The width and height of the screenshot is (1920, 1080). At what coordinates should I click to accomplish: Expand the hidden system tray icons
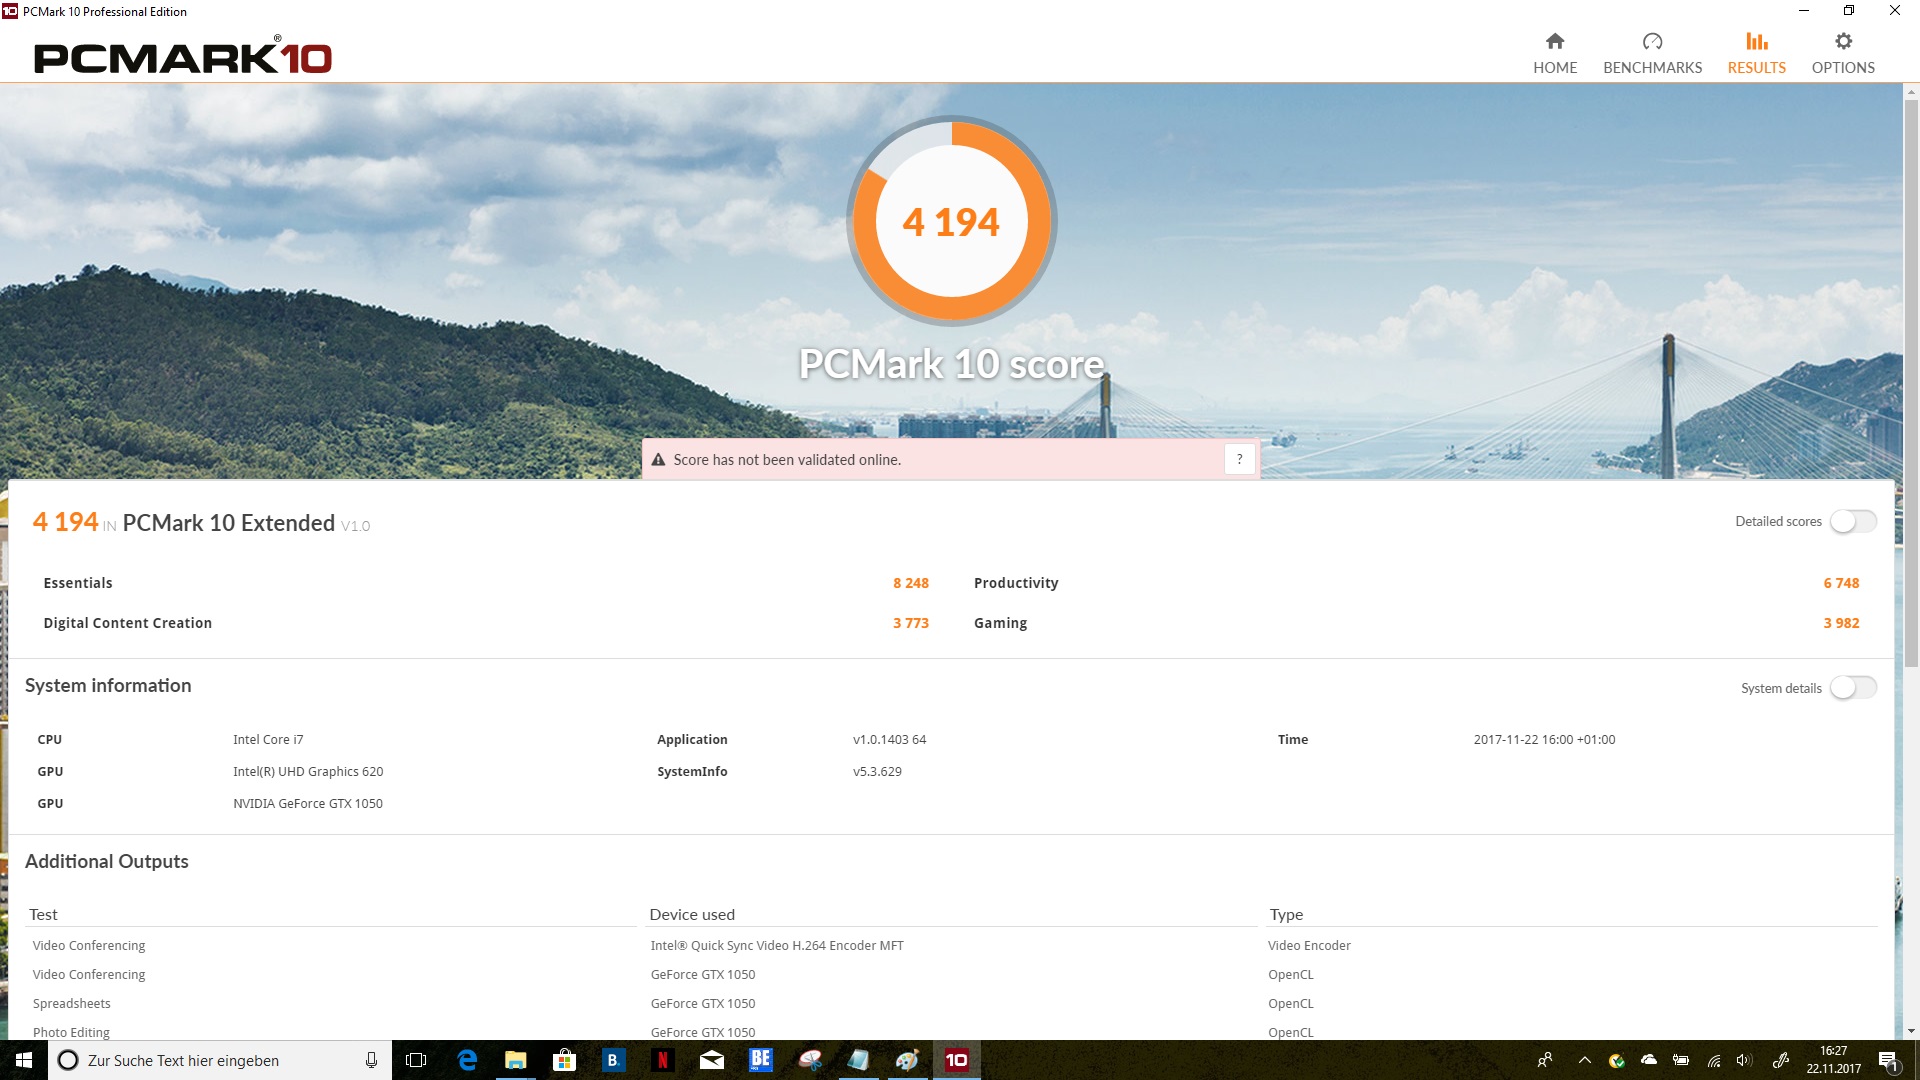pos(1584,1060)
